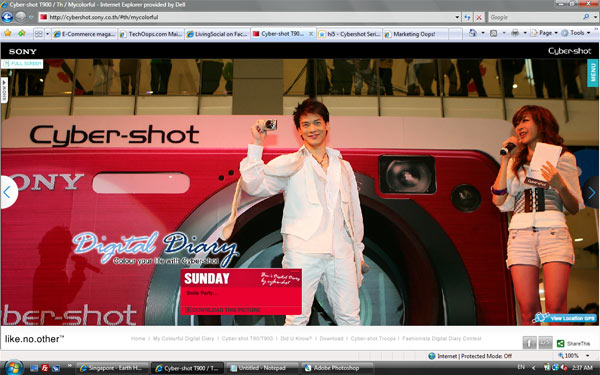Open the View Location GPS button
The image size is (600, 375).
click(x=565, y=318)
